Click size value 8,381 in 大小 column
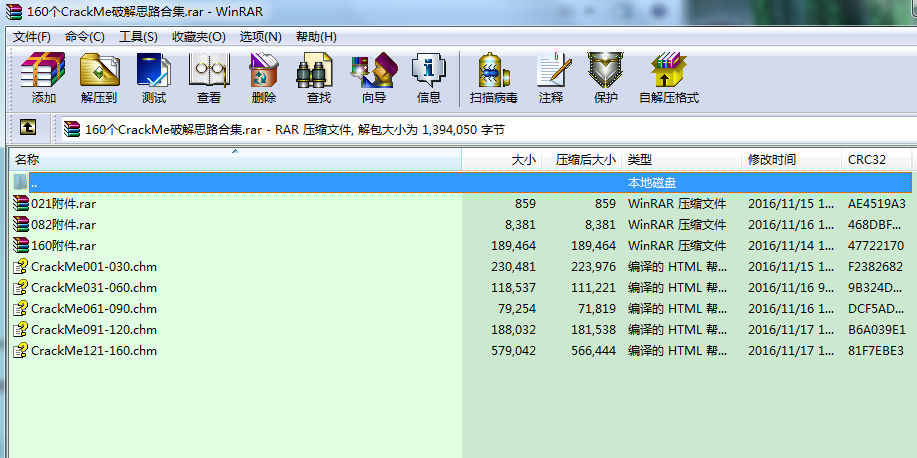This screenshot has height=458, width=917. pos(520,225)
